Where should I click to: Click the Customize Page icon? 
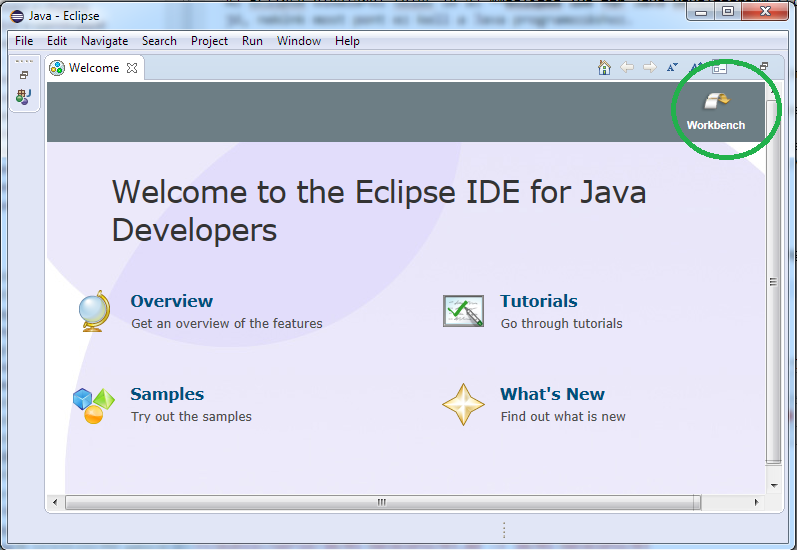tap(719, 68)
